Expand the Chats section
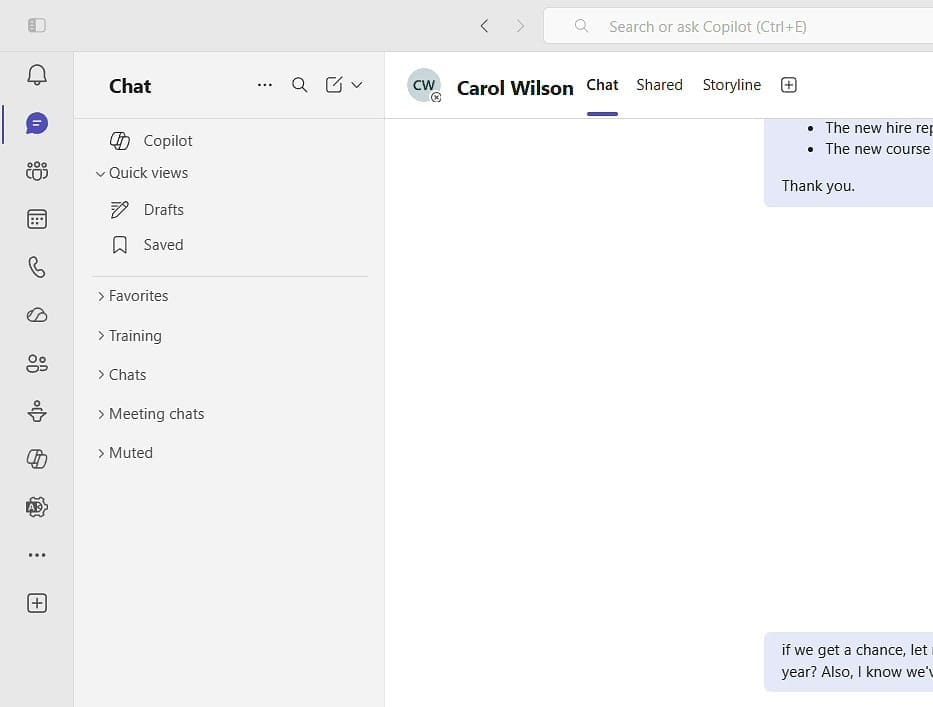 (122, 375)
